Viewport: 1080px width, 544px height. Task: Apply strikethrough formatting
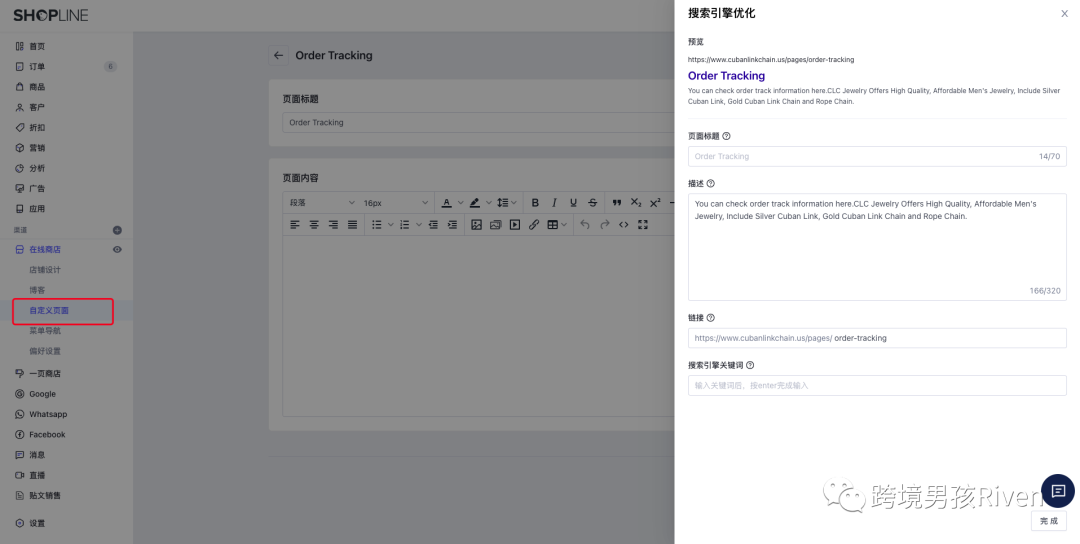pos(593,202)
